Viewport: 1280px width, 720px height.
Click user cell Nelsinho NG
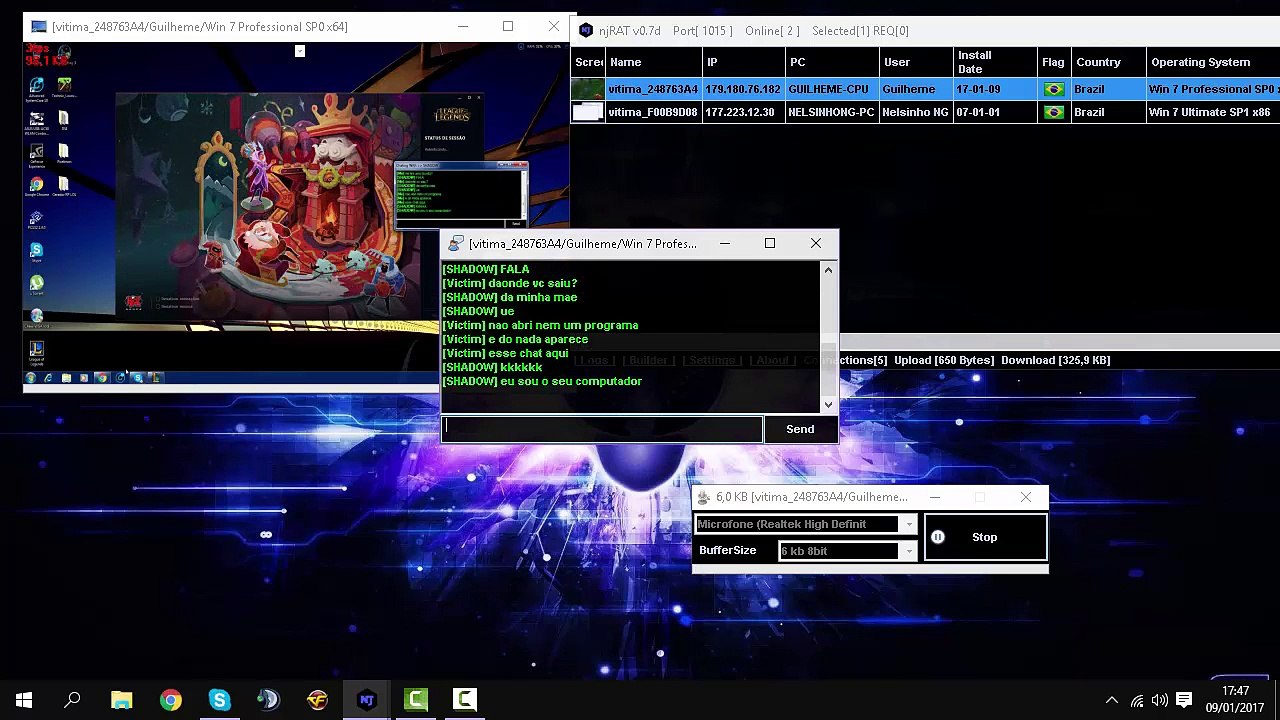click(x=915, y=112)
